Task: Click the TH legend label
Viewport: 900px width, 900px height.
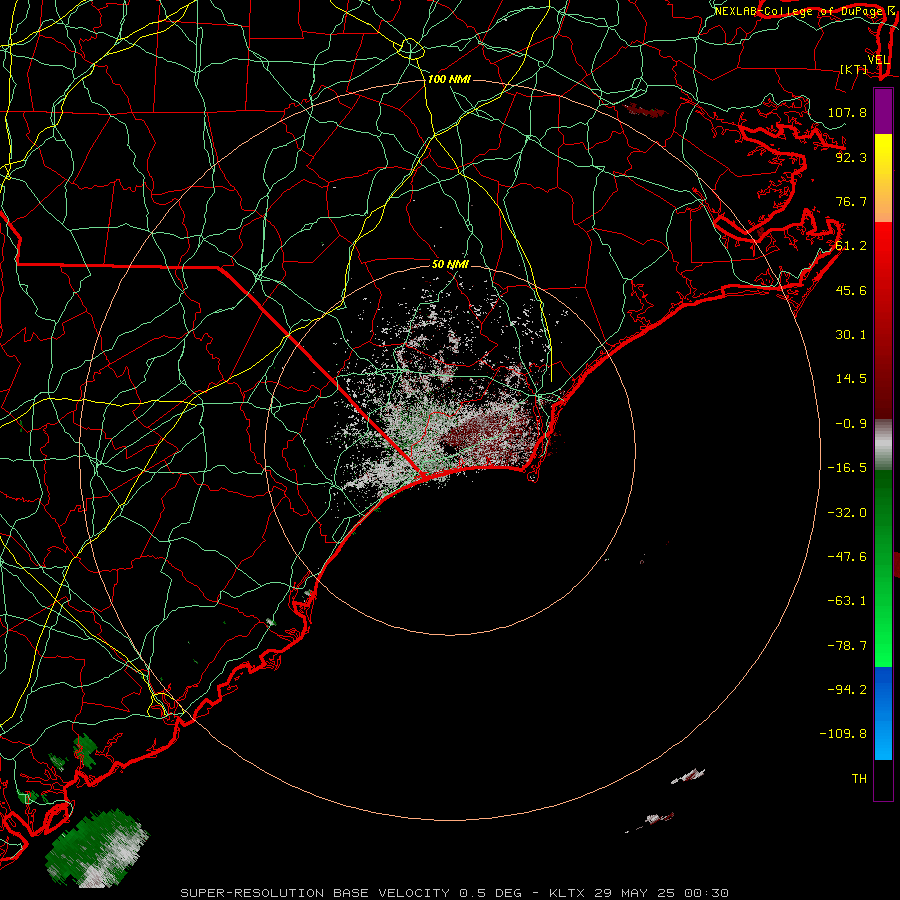Action: pos(859,779)
